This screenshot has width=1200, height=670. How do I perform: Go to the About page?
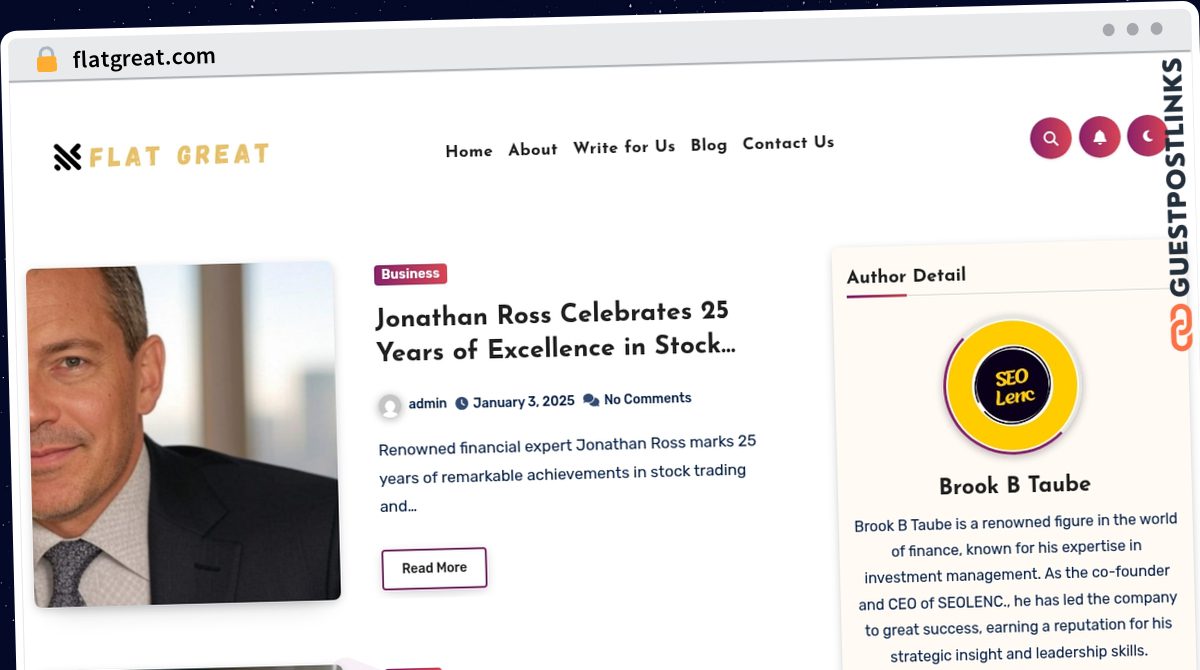533,149
